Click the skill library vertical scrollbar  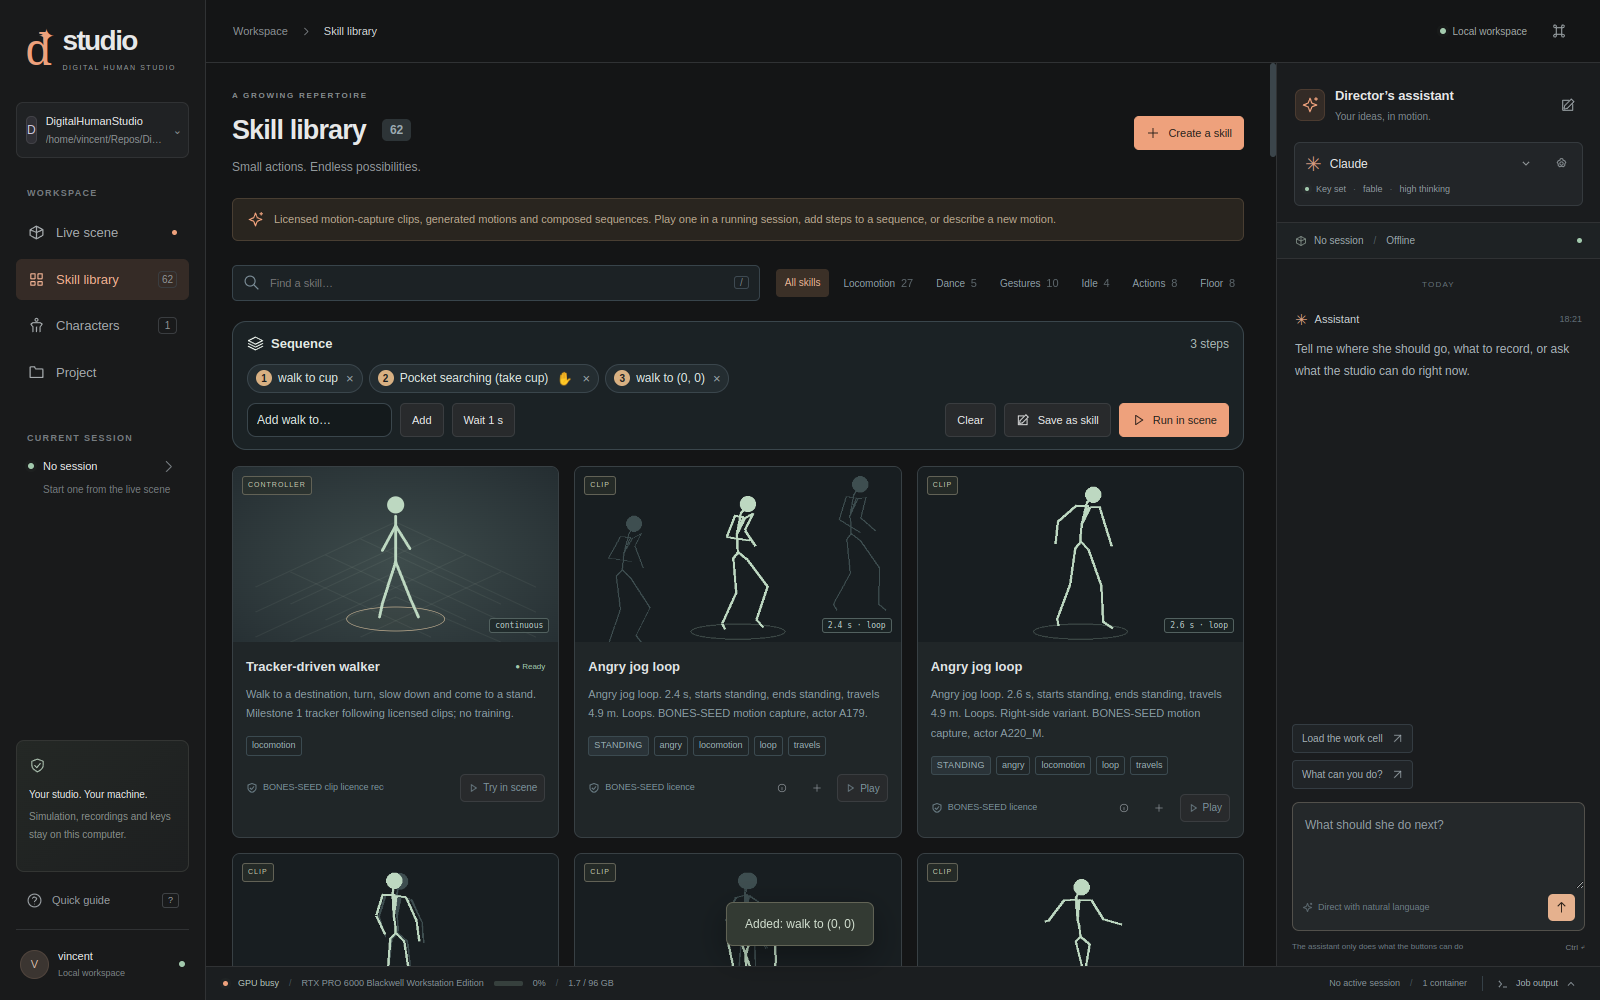pyautogui.click(x=1273, y=110)
